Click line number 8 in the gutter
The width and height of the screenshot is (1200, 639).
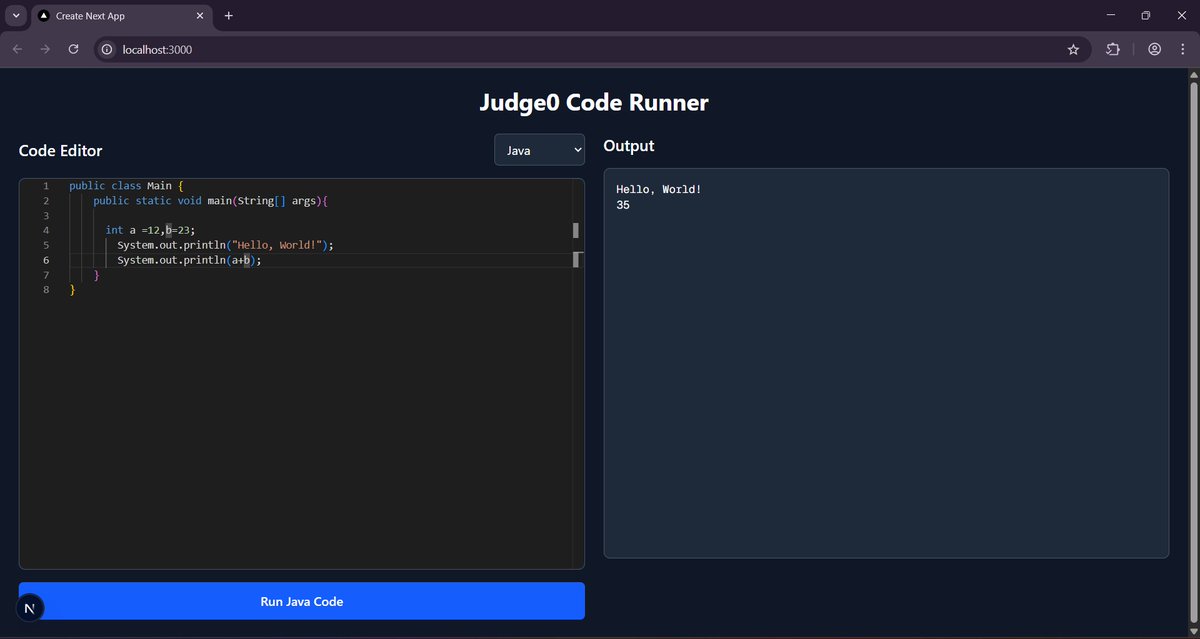click(46, 289)
